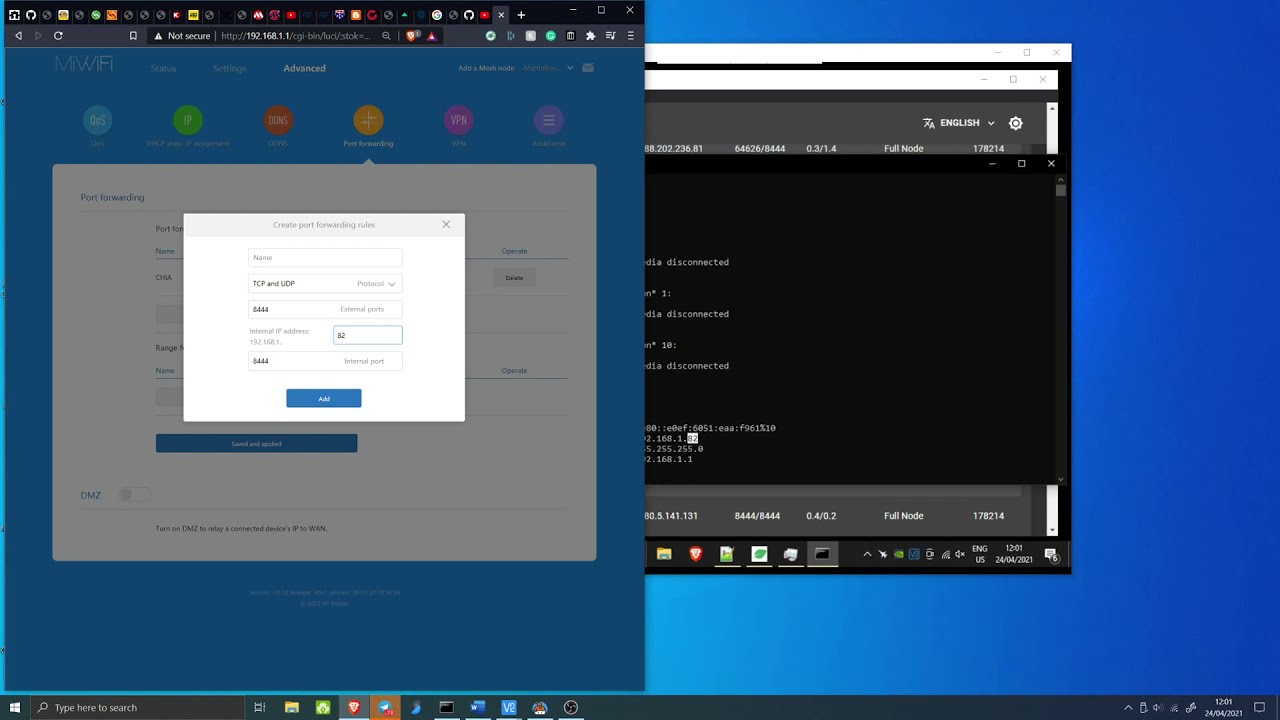Viewport: 1280px width, 720px height.
Task: Switch to the Status tab in MiWiFi
Action: [163, 68]
